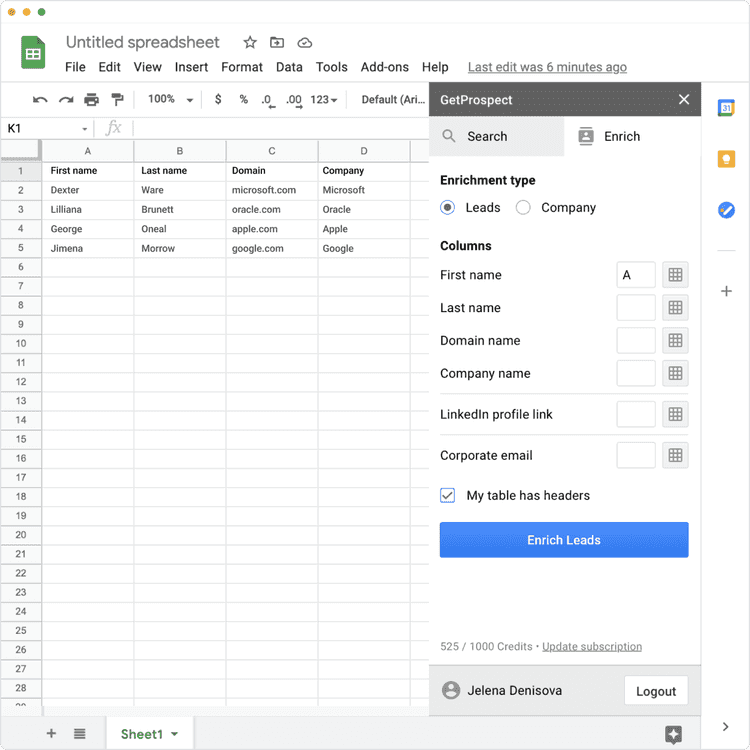Open the Insert menu
Screen dimensions: 750x750
tap(191, 67)
